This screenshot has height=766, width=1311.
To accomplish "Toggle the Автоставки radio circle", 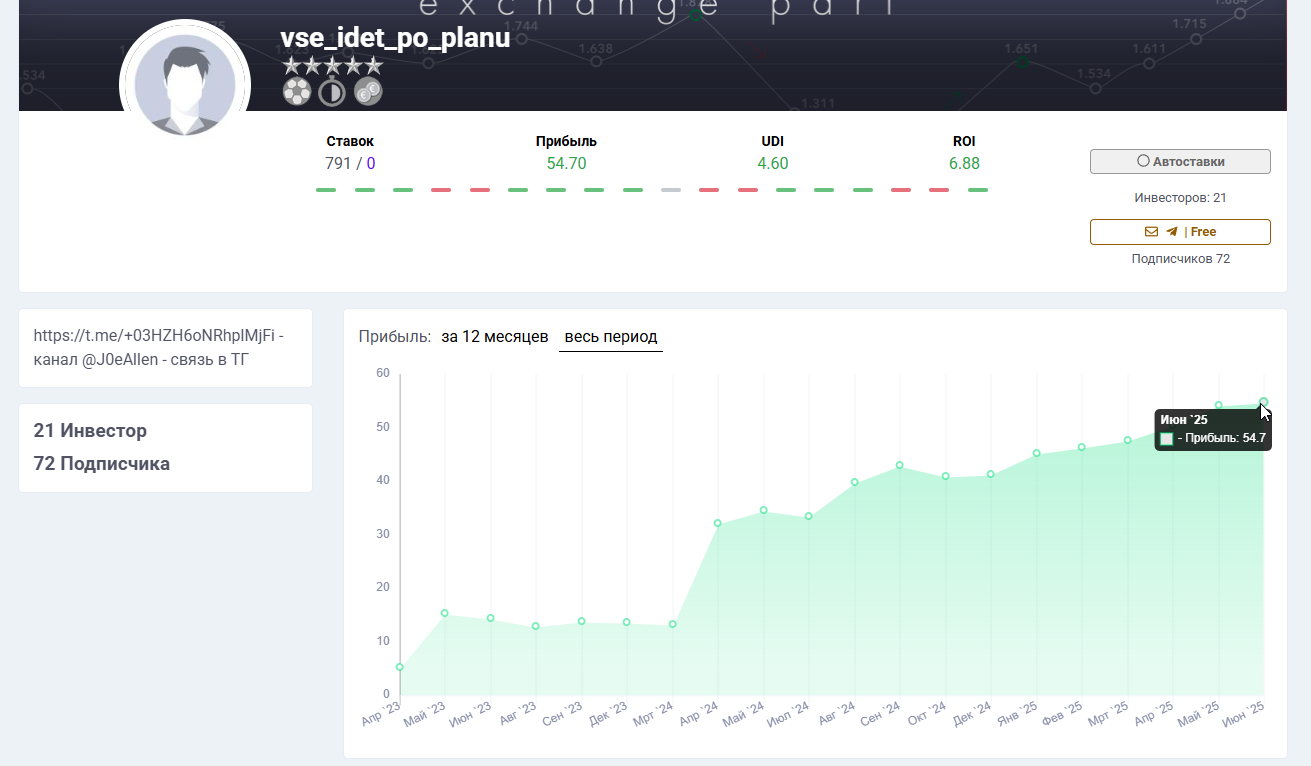I will pyautogui.click(x=1143, y=161).
